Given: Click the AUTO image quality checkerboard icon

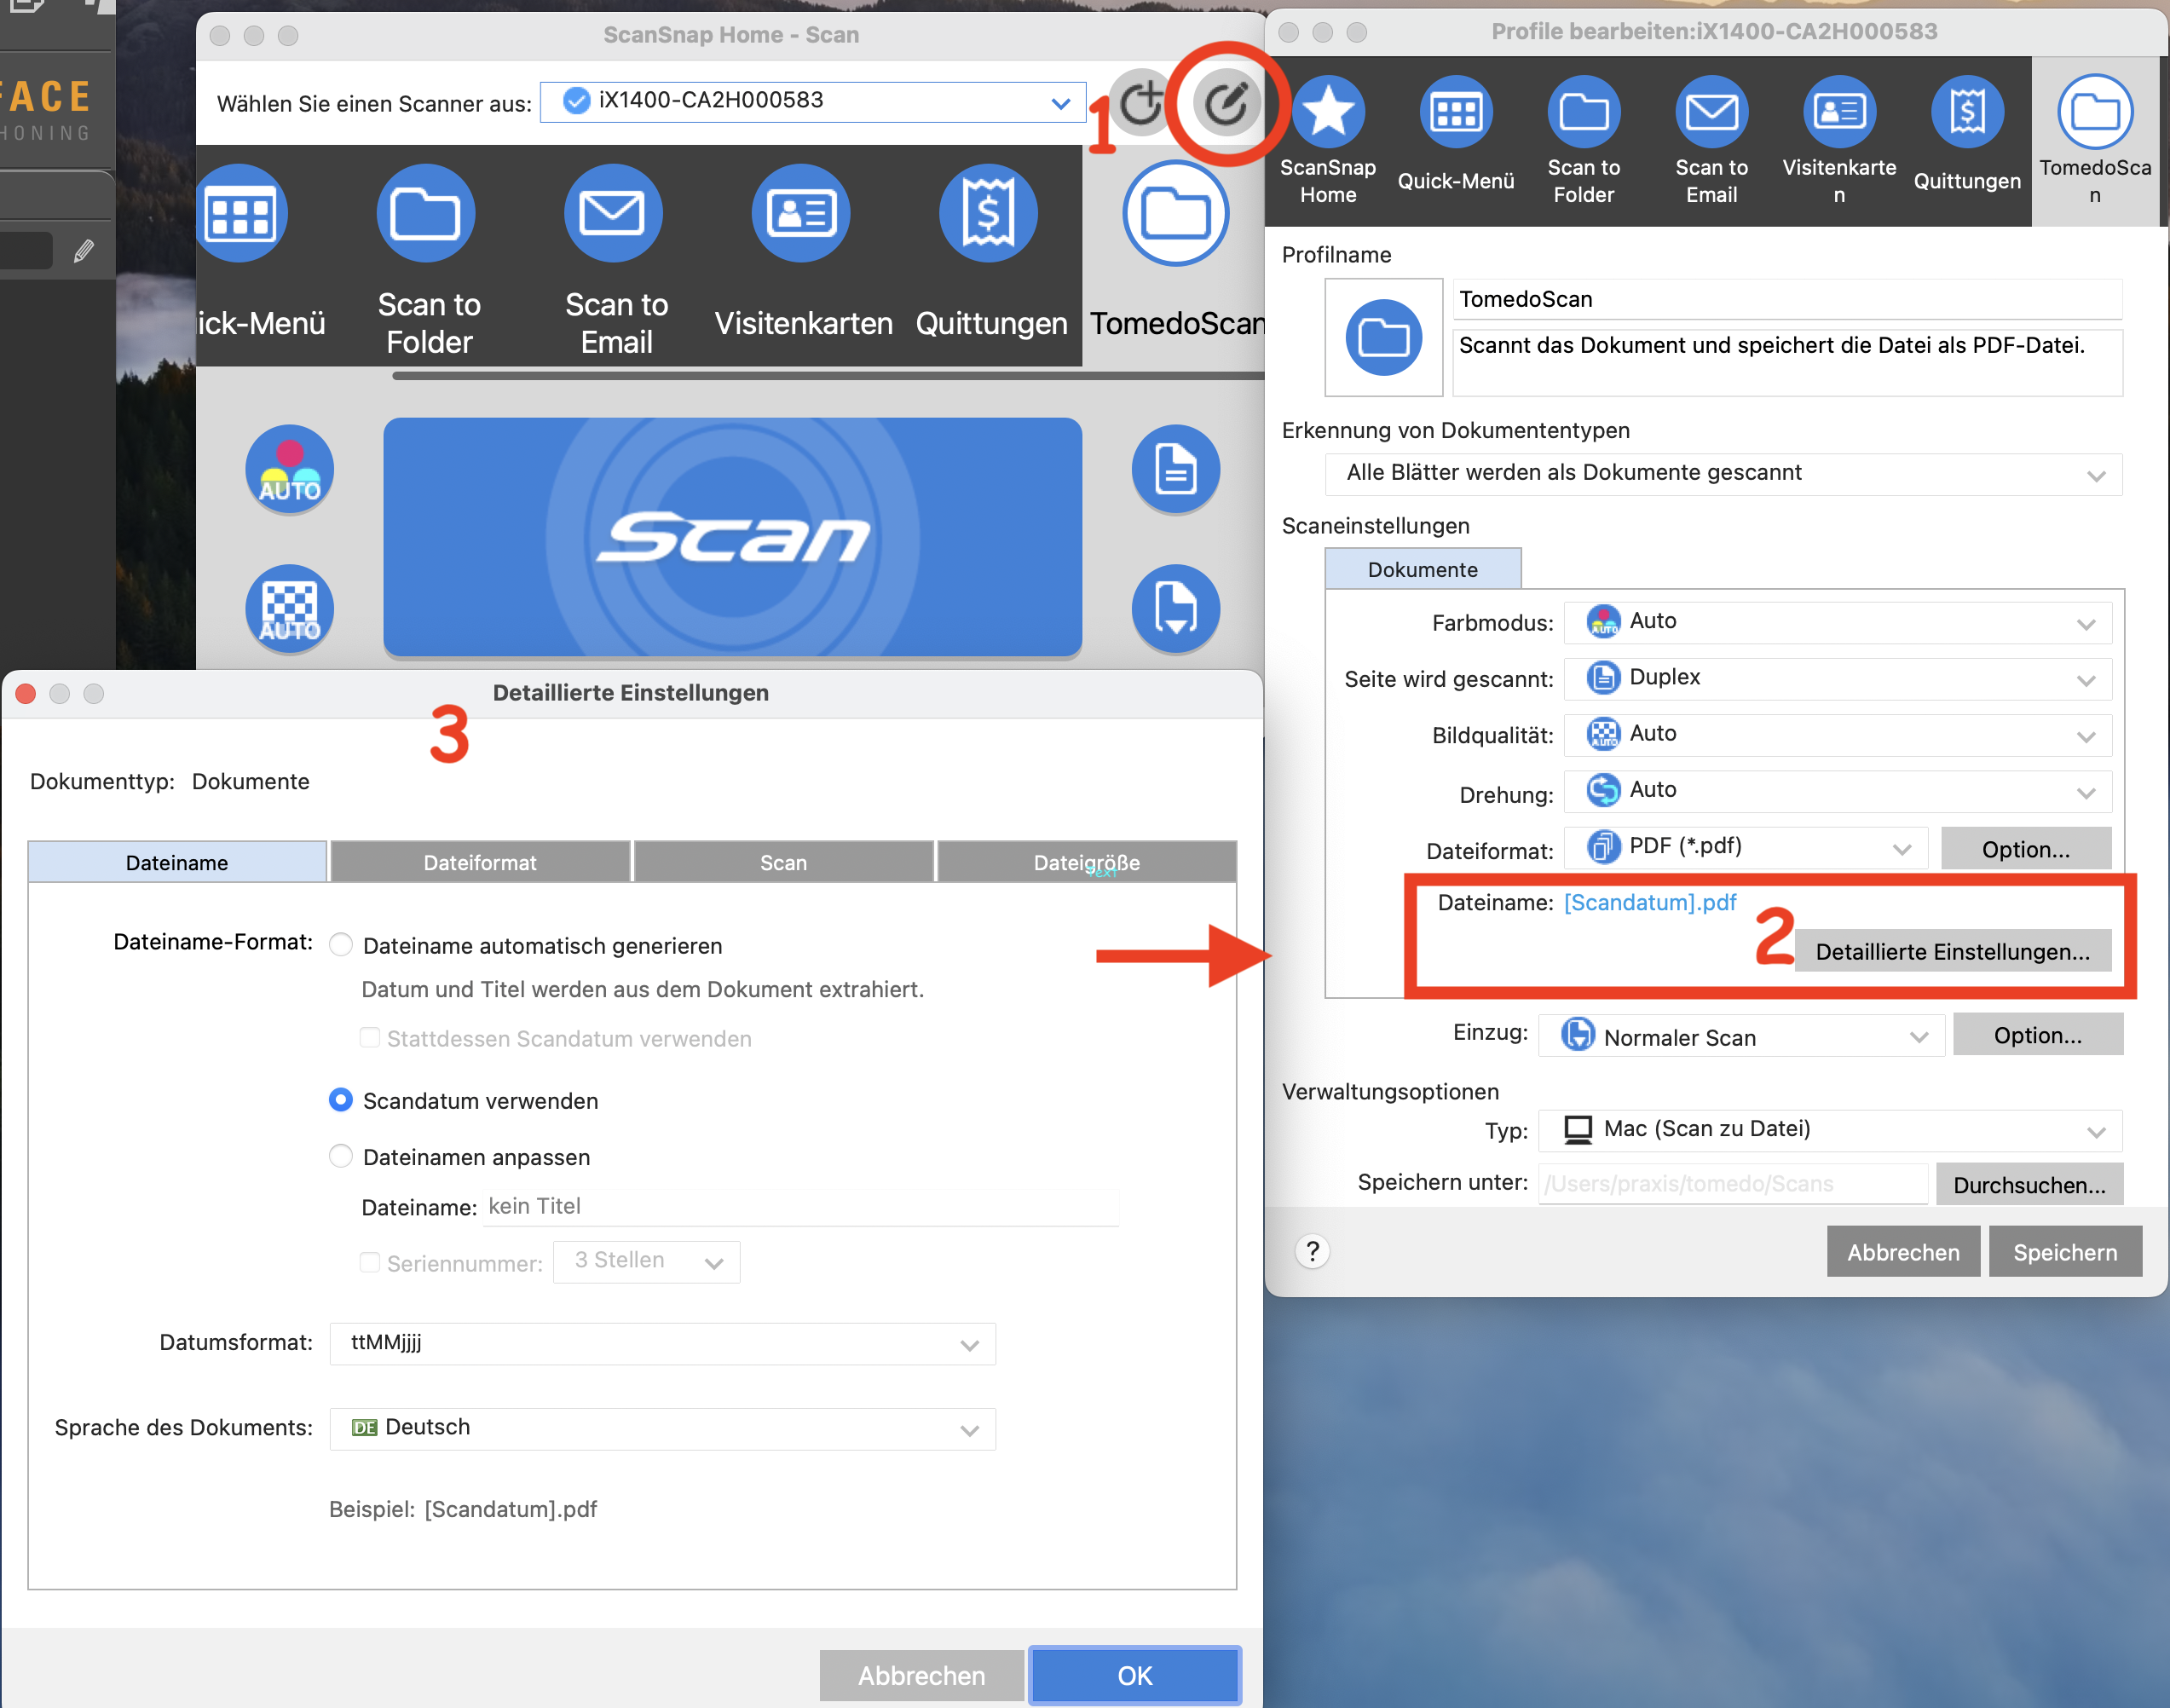Looking at the screenshot, I should [x=289, y=609].
